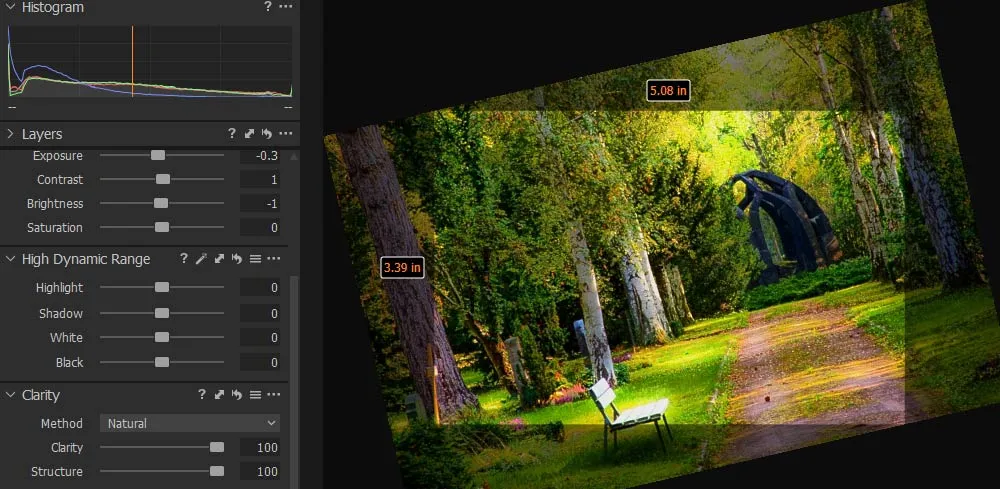Click High Dynamic Range auto-adjust wand icon
The height and width of the screenshot is (489, 1000).
(201, 259)
